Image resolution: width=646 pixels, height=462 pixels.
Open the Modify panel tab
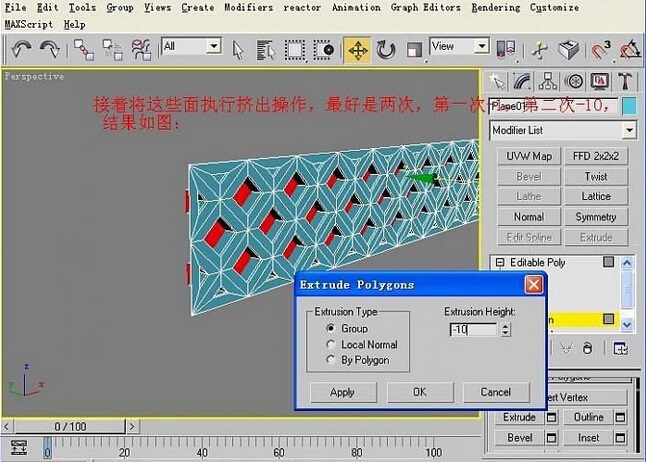click(522, 82)
